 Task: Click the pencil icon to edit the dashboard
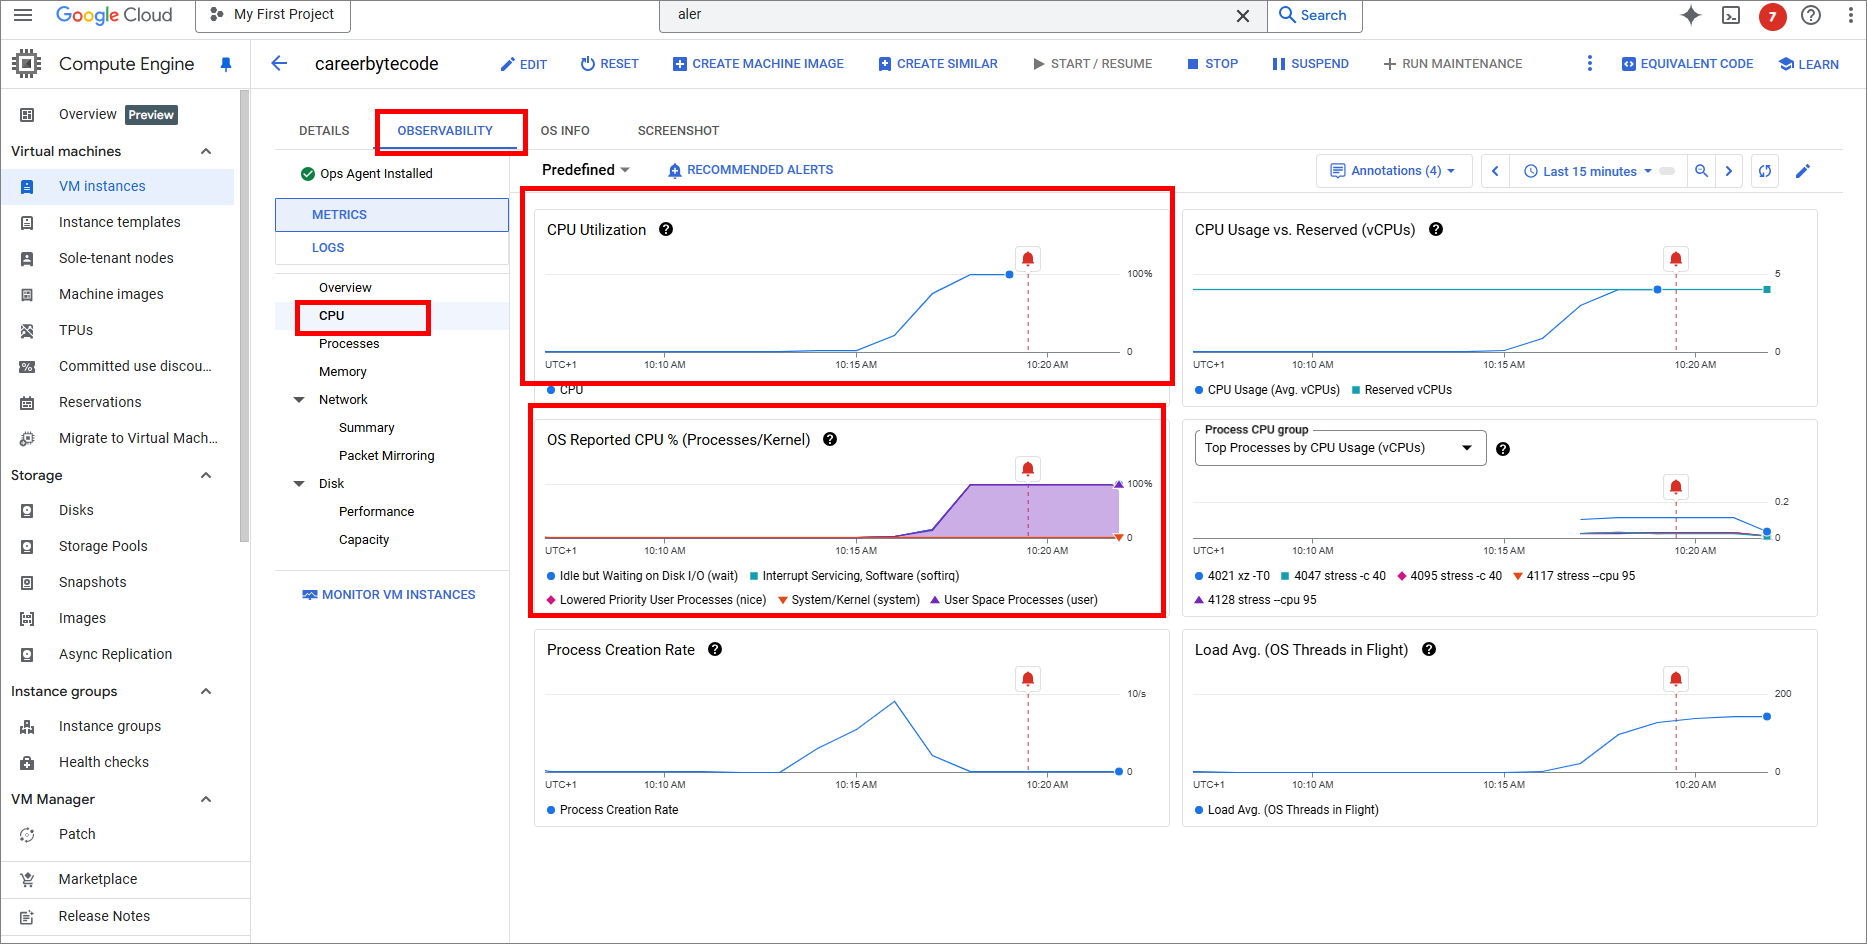[1803, 171]
